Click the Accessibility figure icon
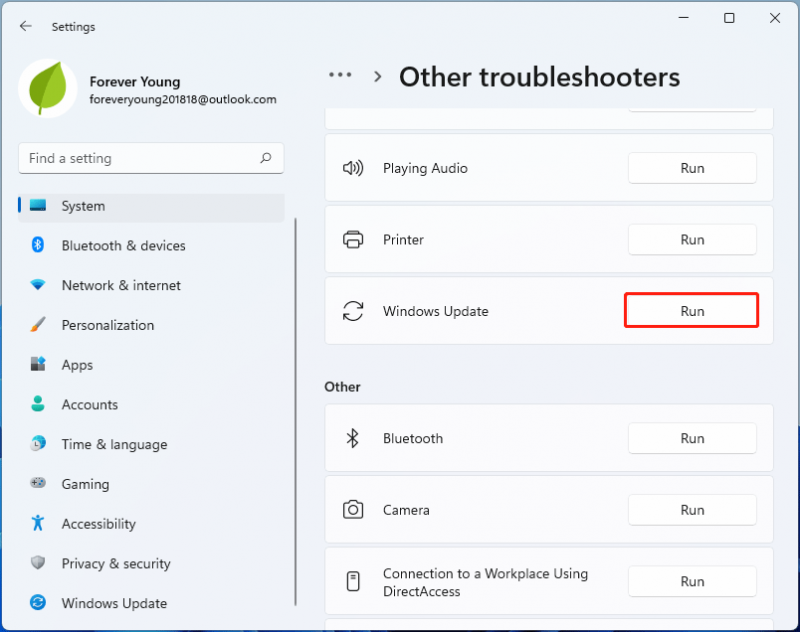 [x=38, y=523]
